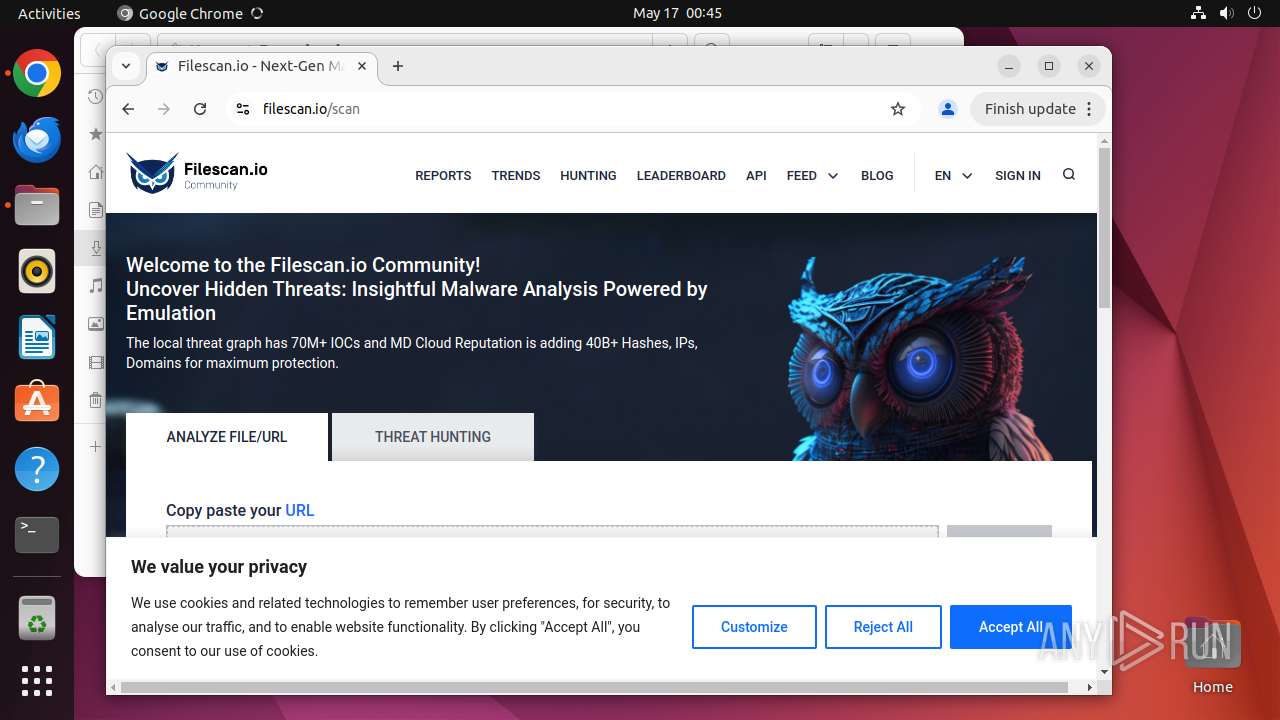Open the HUNTING page
The width and height of the screenshot is (1280, 720).
[x=588, y=175]
